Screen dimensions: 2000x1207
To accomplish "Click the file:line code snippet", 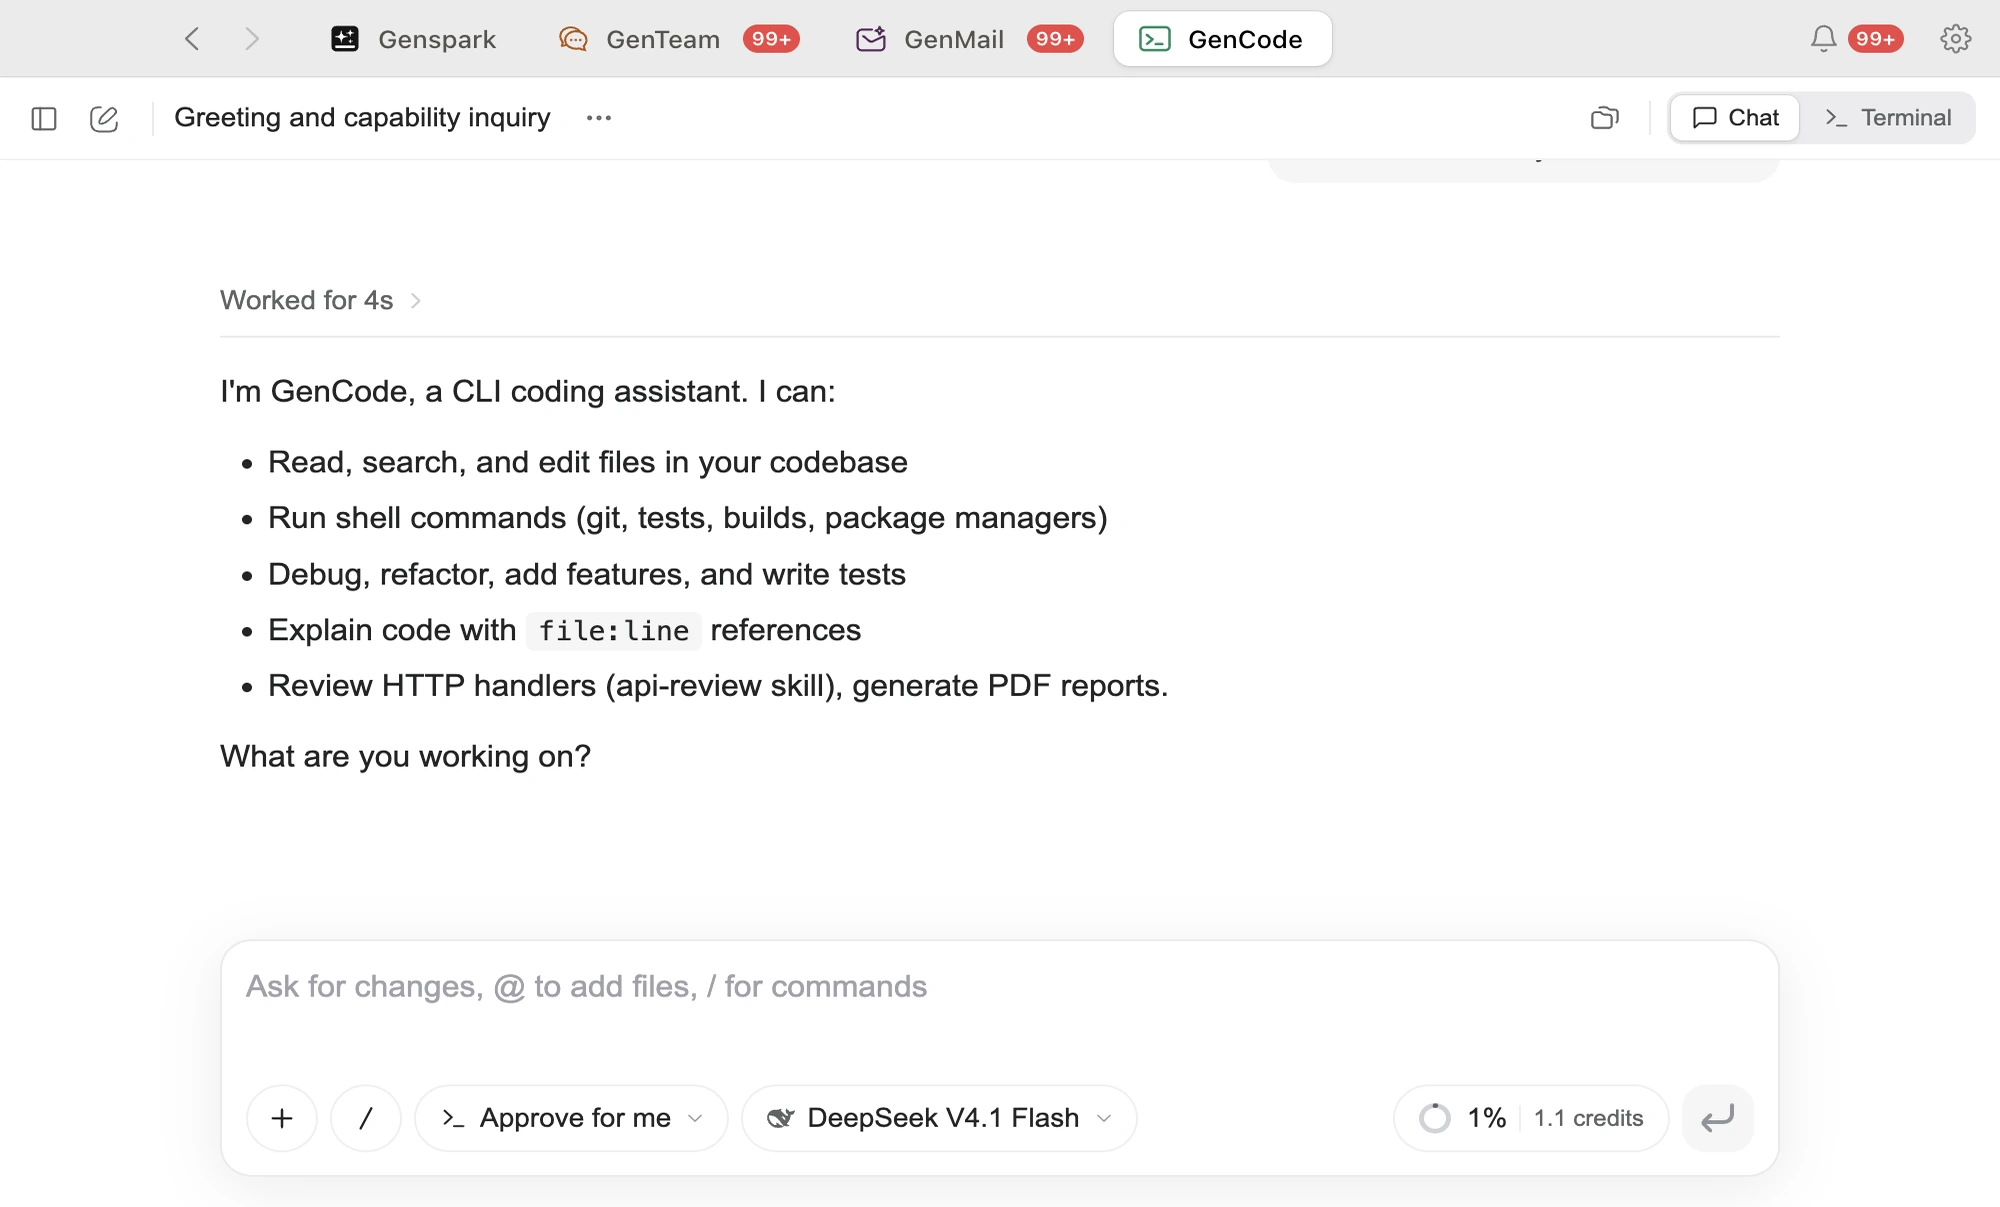I will point(614,631).
